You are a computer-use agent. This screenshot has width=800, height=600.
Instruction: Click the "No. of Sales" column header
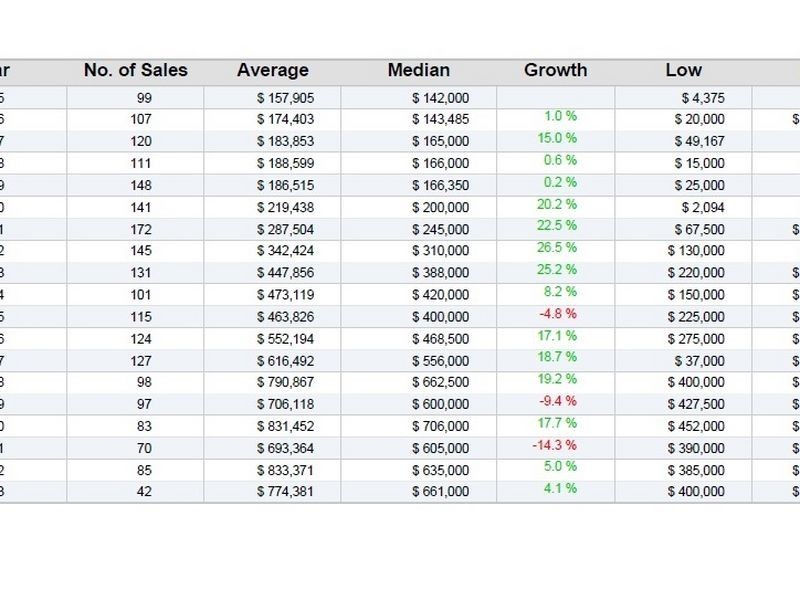(x=135, y=71)
